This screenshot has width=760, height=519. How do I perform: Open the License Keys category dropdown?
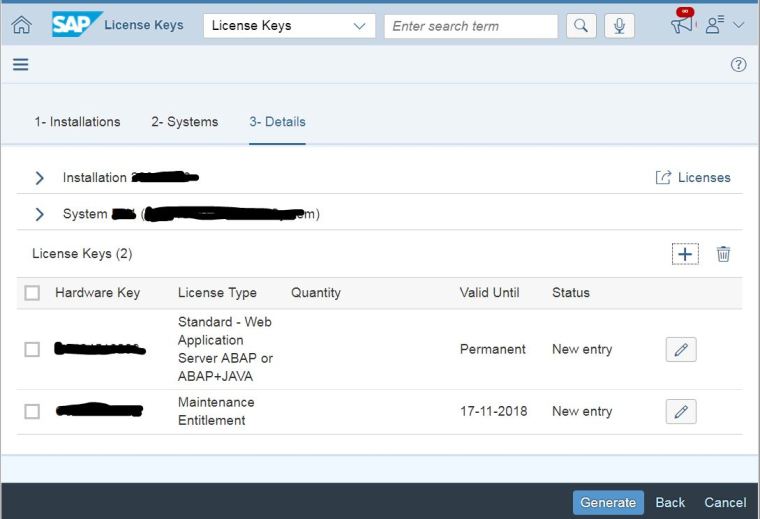[x=289, y=26]
